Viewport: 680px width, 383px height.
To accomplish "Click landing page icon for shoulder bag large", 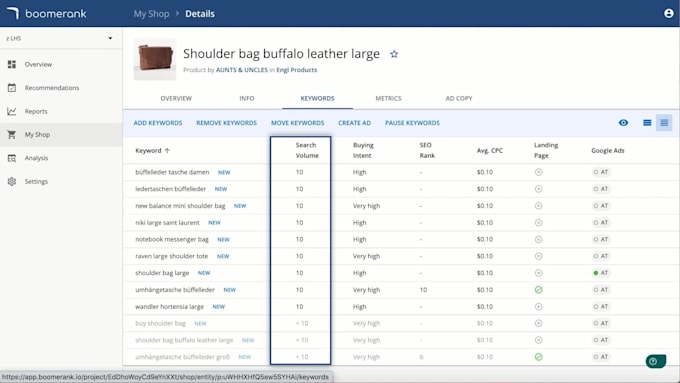I will point(539,273).
